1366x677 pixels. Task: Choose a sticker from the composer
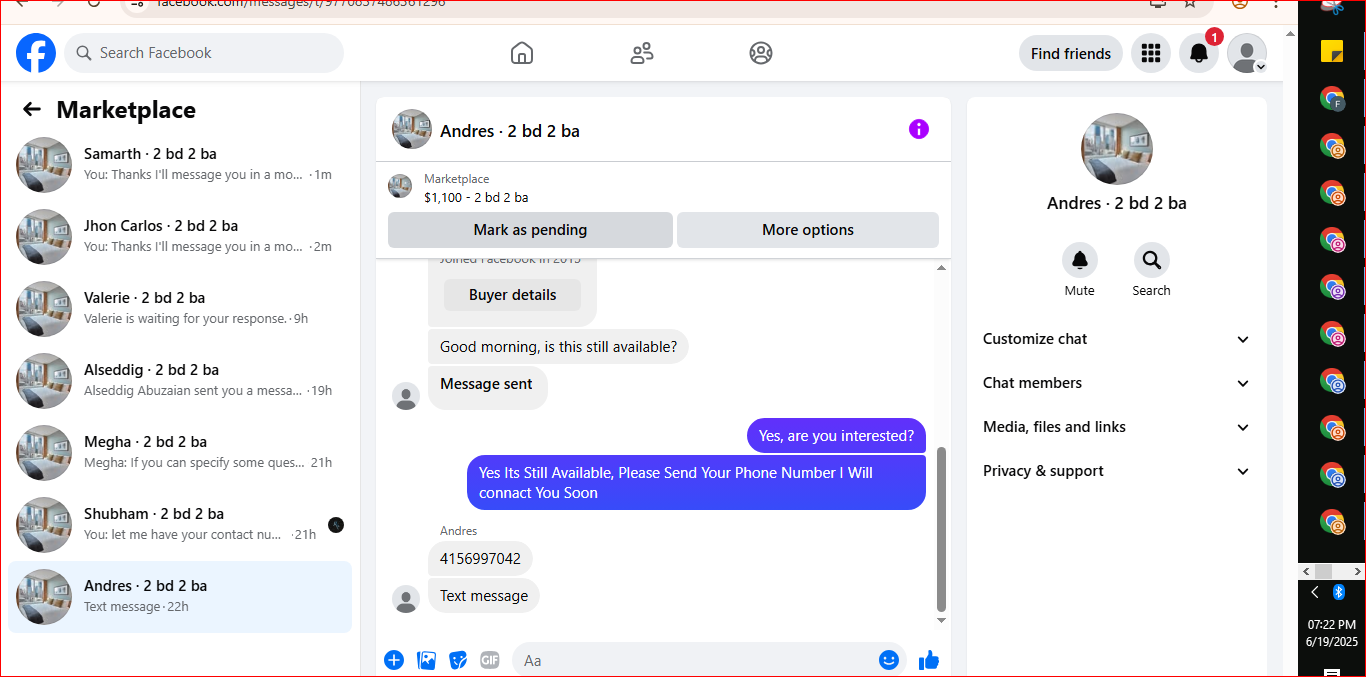[458, 660]
